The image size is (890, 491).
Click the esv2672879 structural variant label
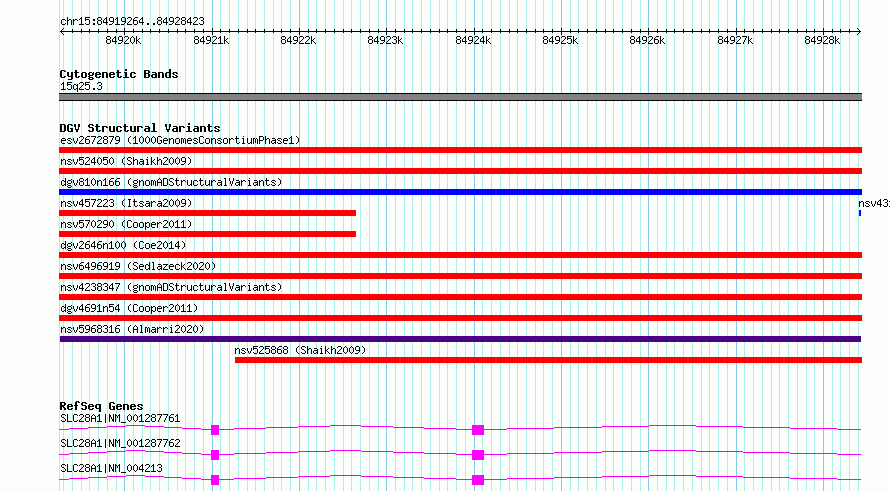pos(180,140)
